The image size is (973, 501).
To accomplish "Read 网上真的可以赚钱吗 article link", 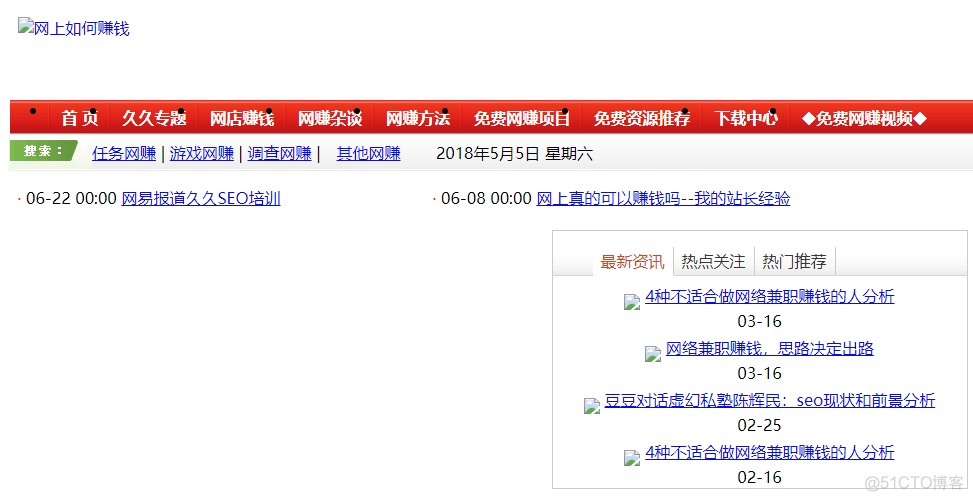I will pyautogui.click(x=663, y=199).
